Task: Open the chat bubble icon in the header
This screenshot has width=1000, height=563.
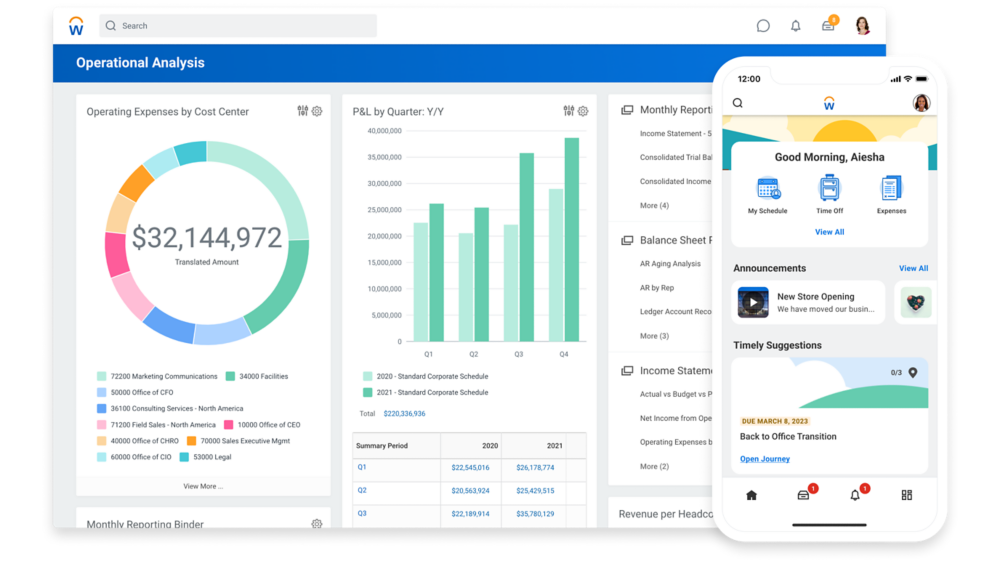Action: point(763,26)
